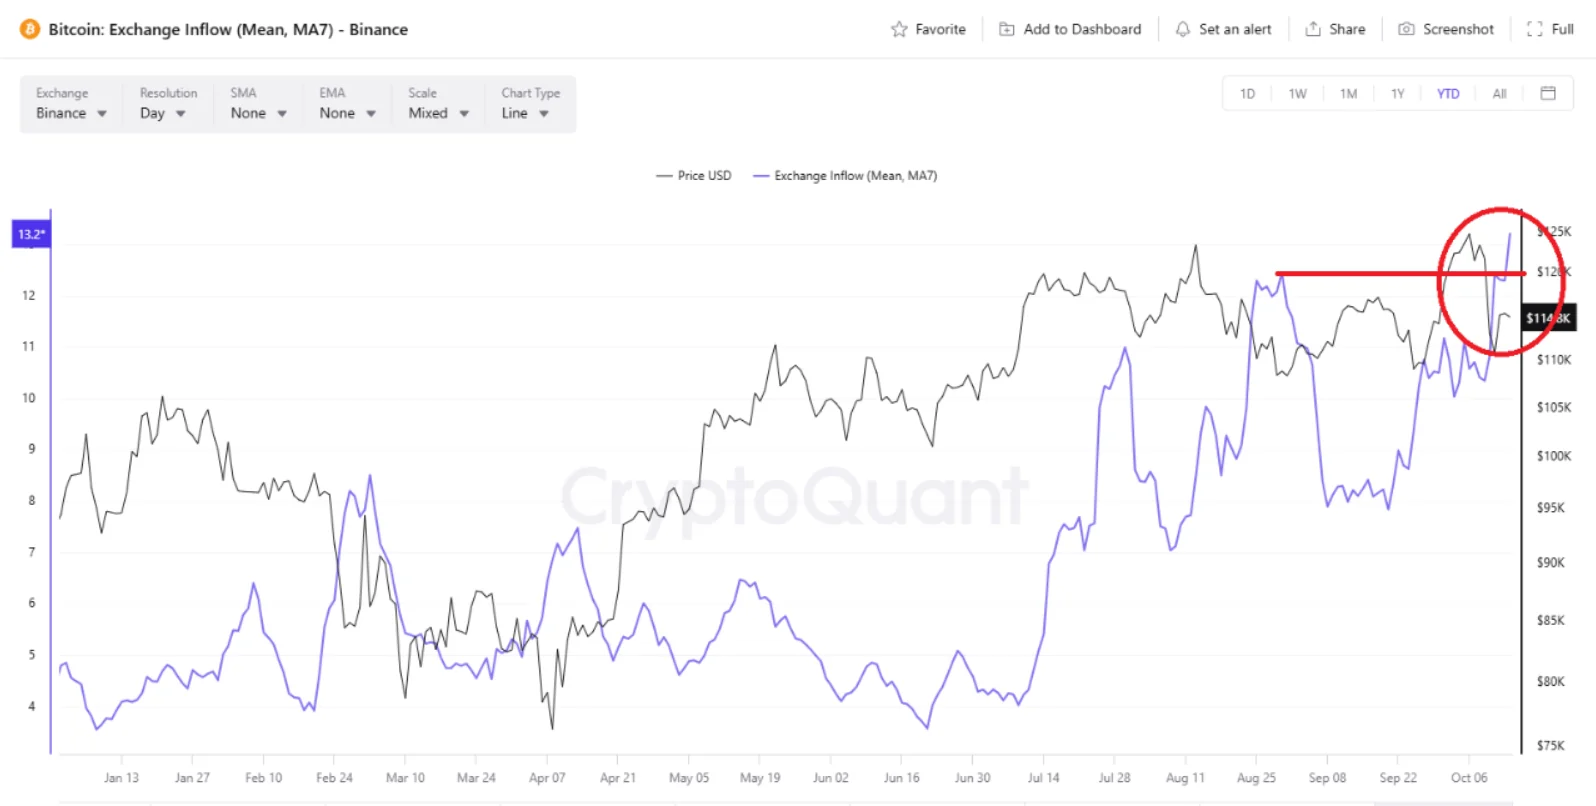Expand the Resolution Day dropdown

pos(163,113)
